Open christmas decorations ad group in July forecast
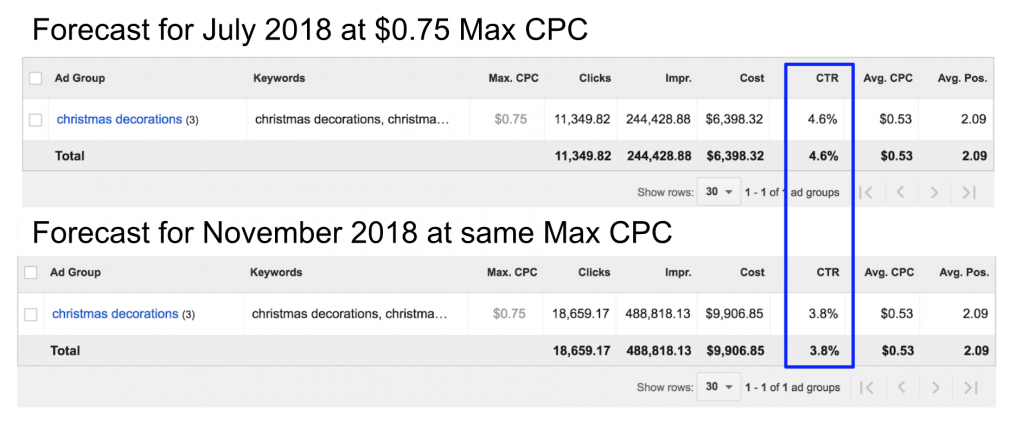 point(119,120)
